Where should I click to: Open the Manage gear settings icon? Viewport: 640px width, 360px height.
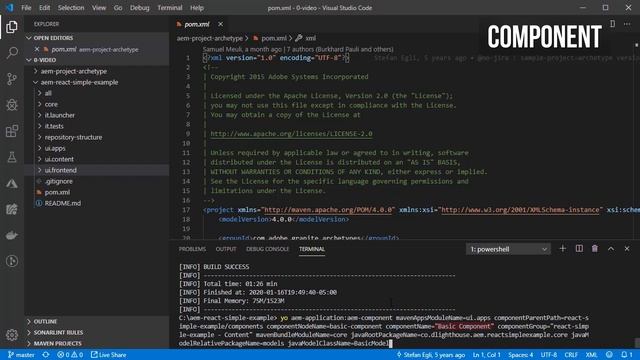(x=12, y=335)
